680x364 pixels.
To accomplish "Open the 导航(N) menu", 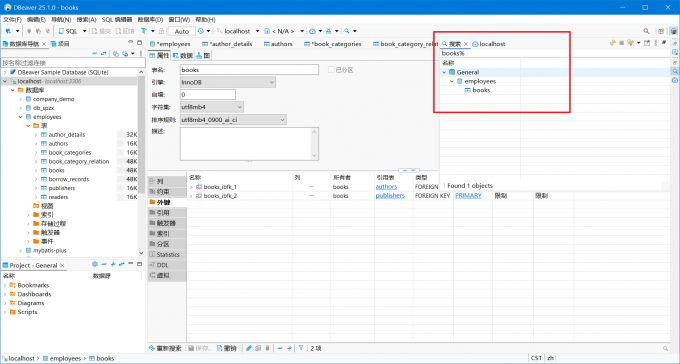I will click(x=61, y=20).
